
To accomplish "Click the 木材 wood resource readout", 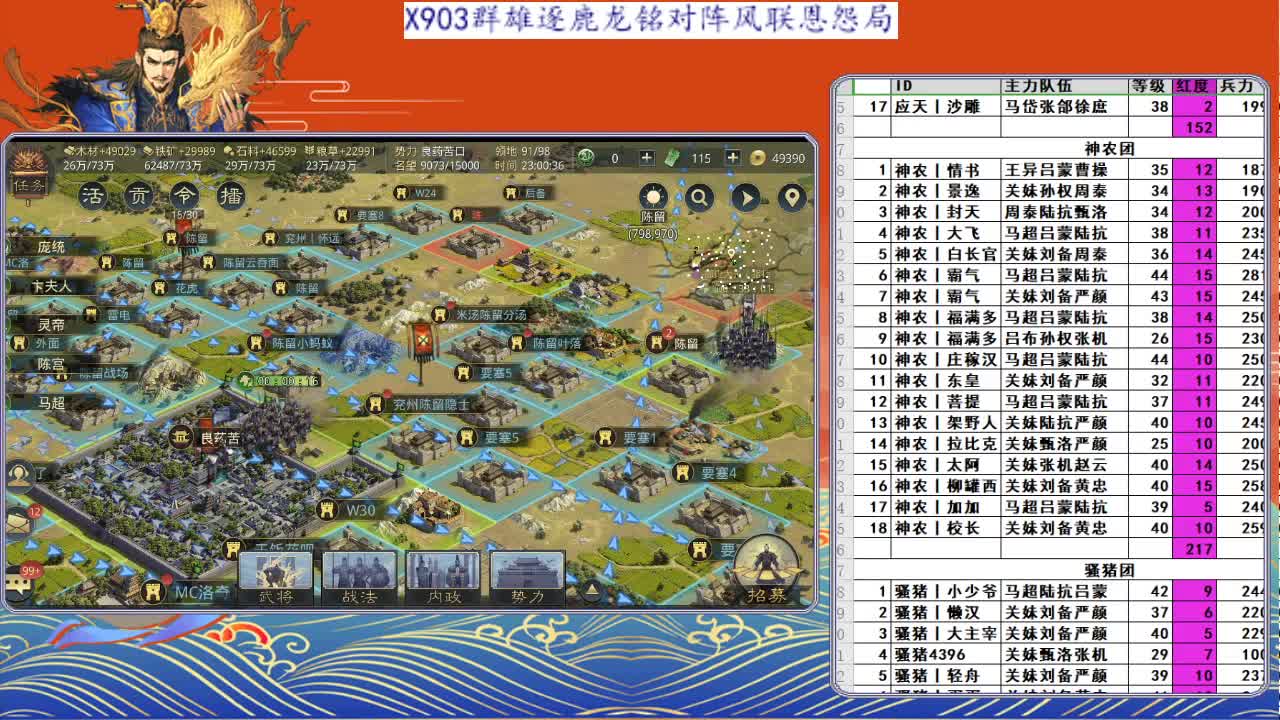I will tap(99, 151).
